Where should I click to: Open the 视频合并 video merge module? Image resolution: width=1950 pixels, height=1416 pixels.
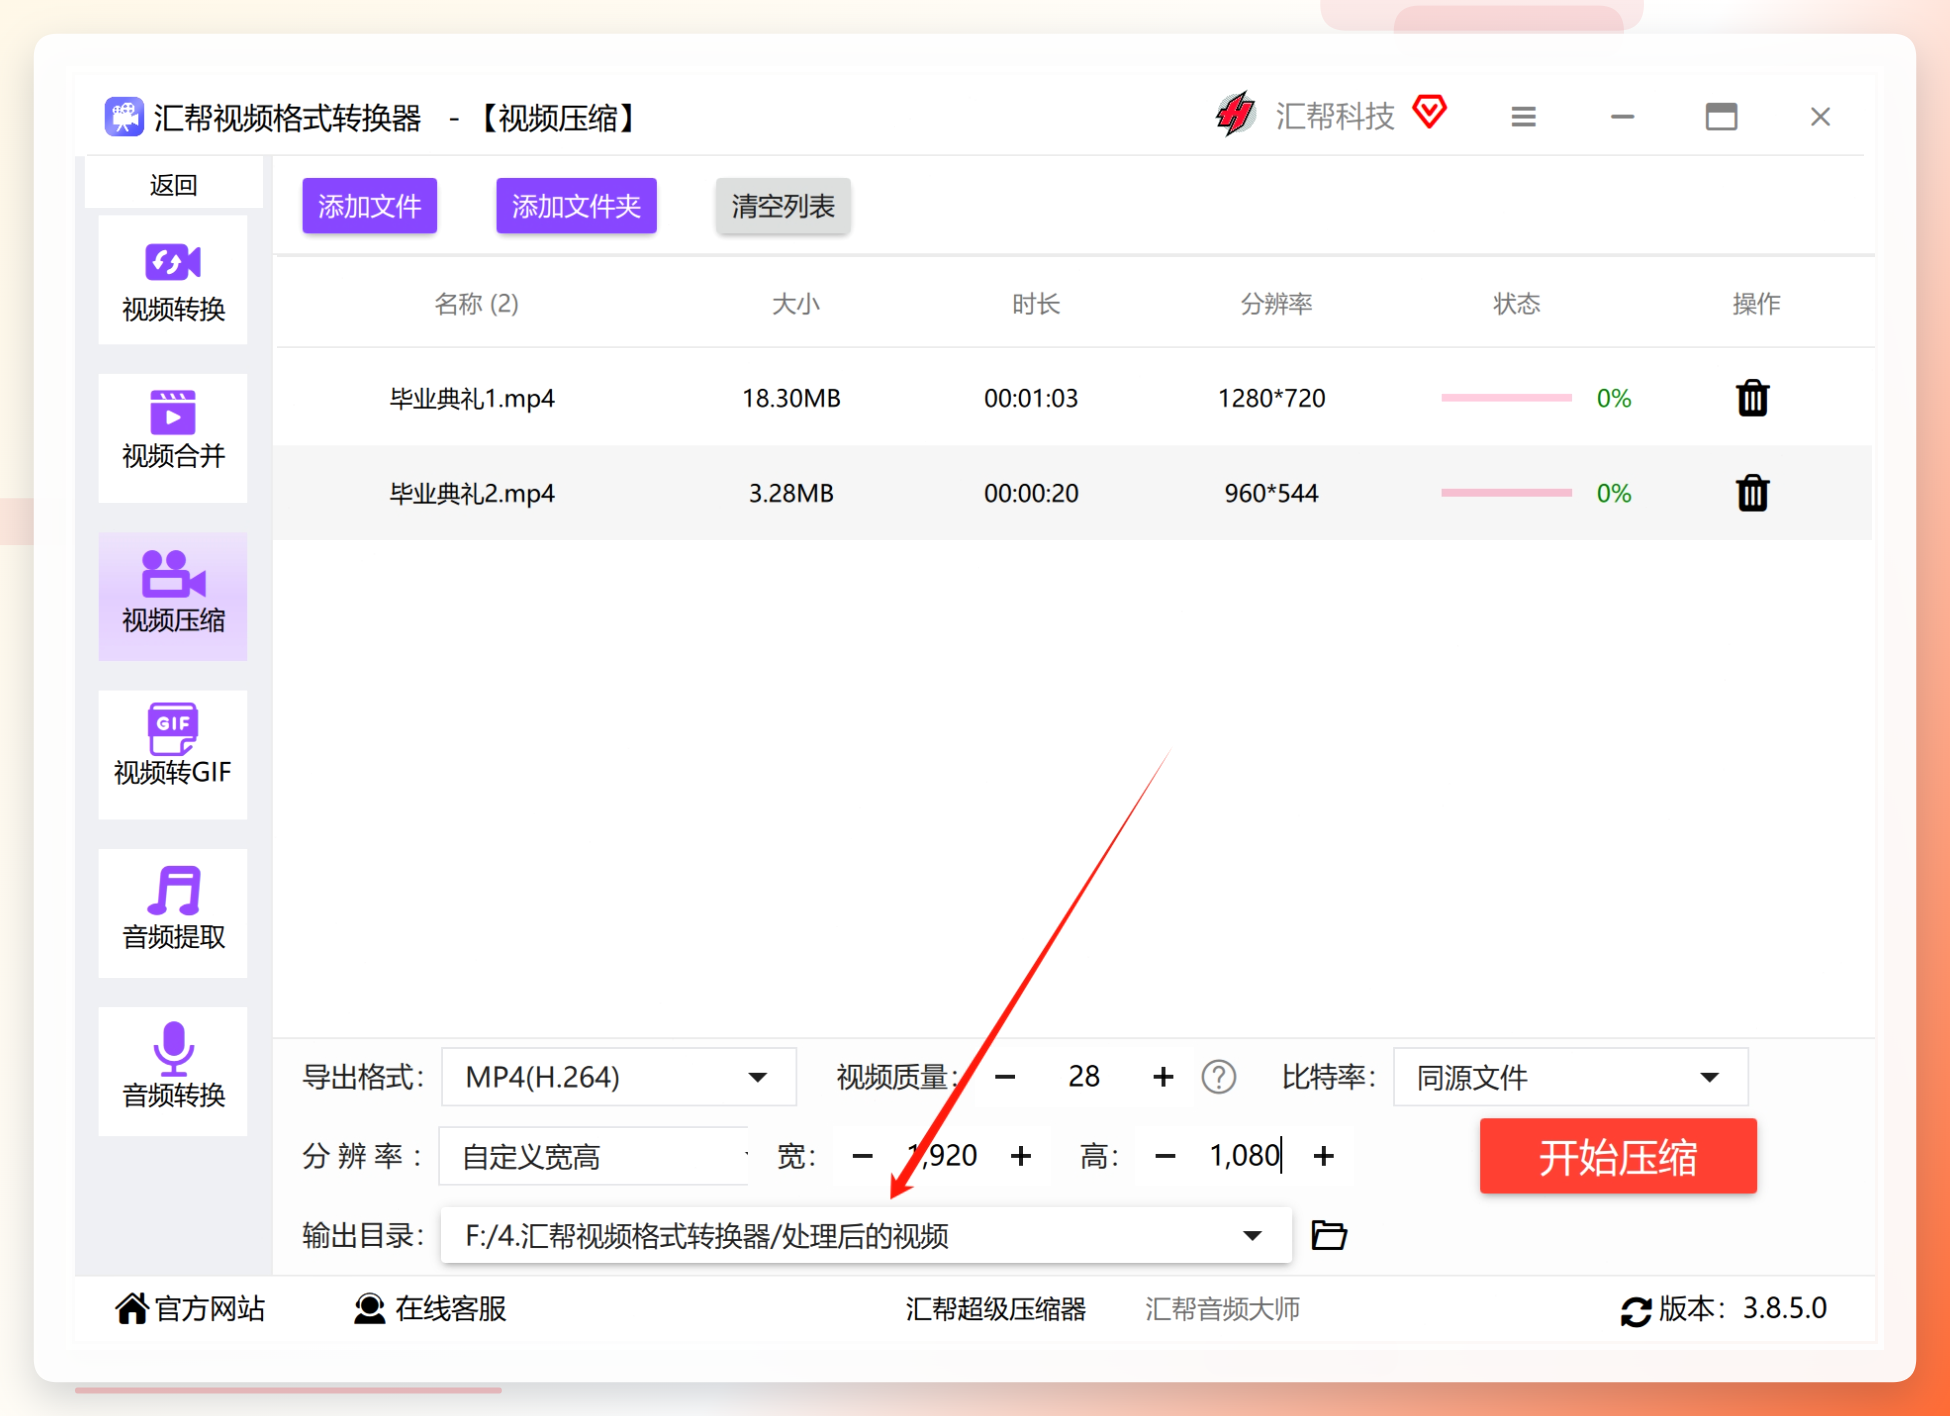pyautogui.click(x=173, y=438)
